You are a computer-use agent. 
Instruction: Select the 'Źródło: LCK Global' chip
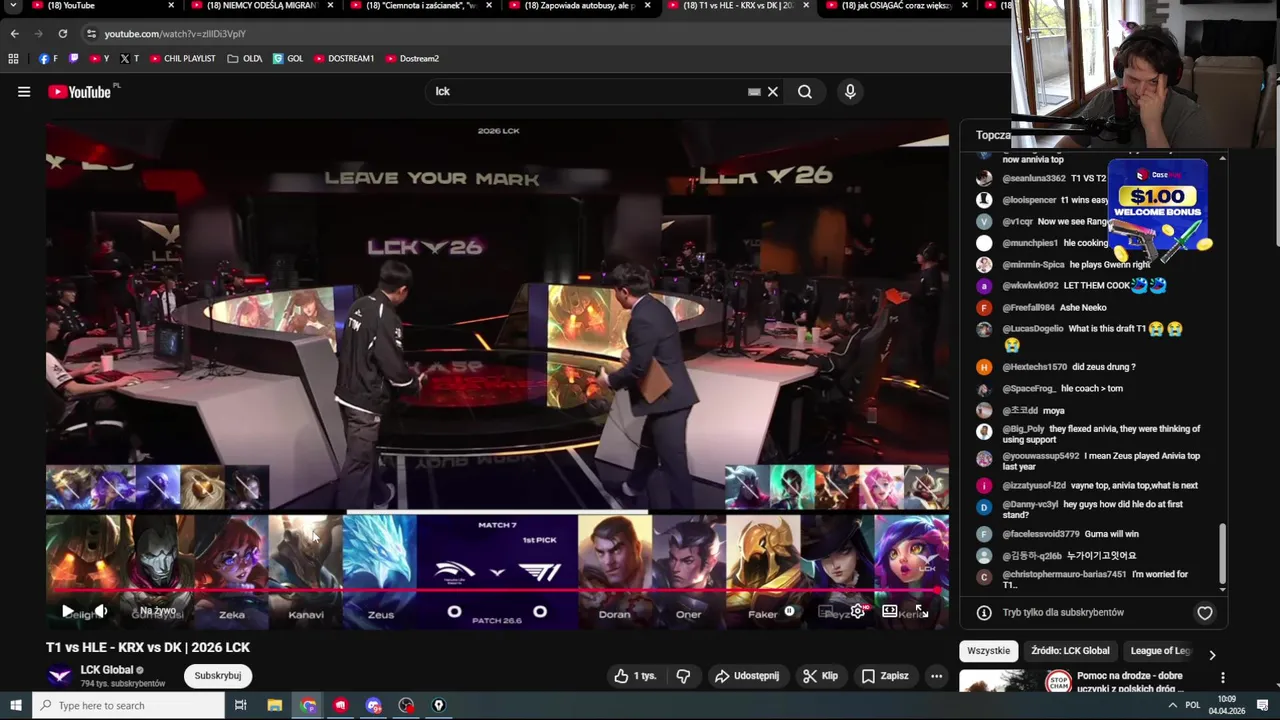pyautogui.click(x=1070, y=651)
